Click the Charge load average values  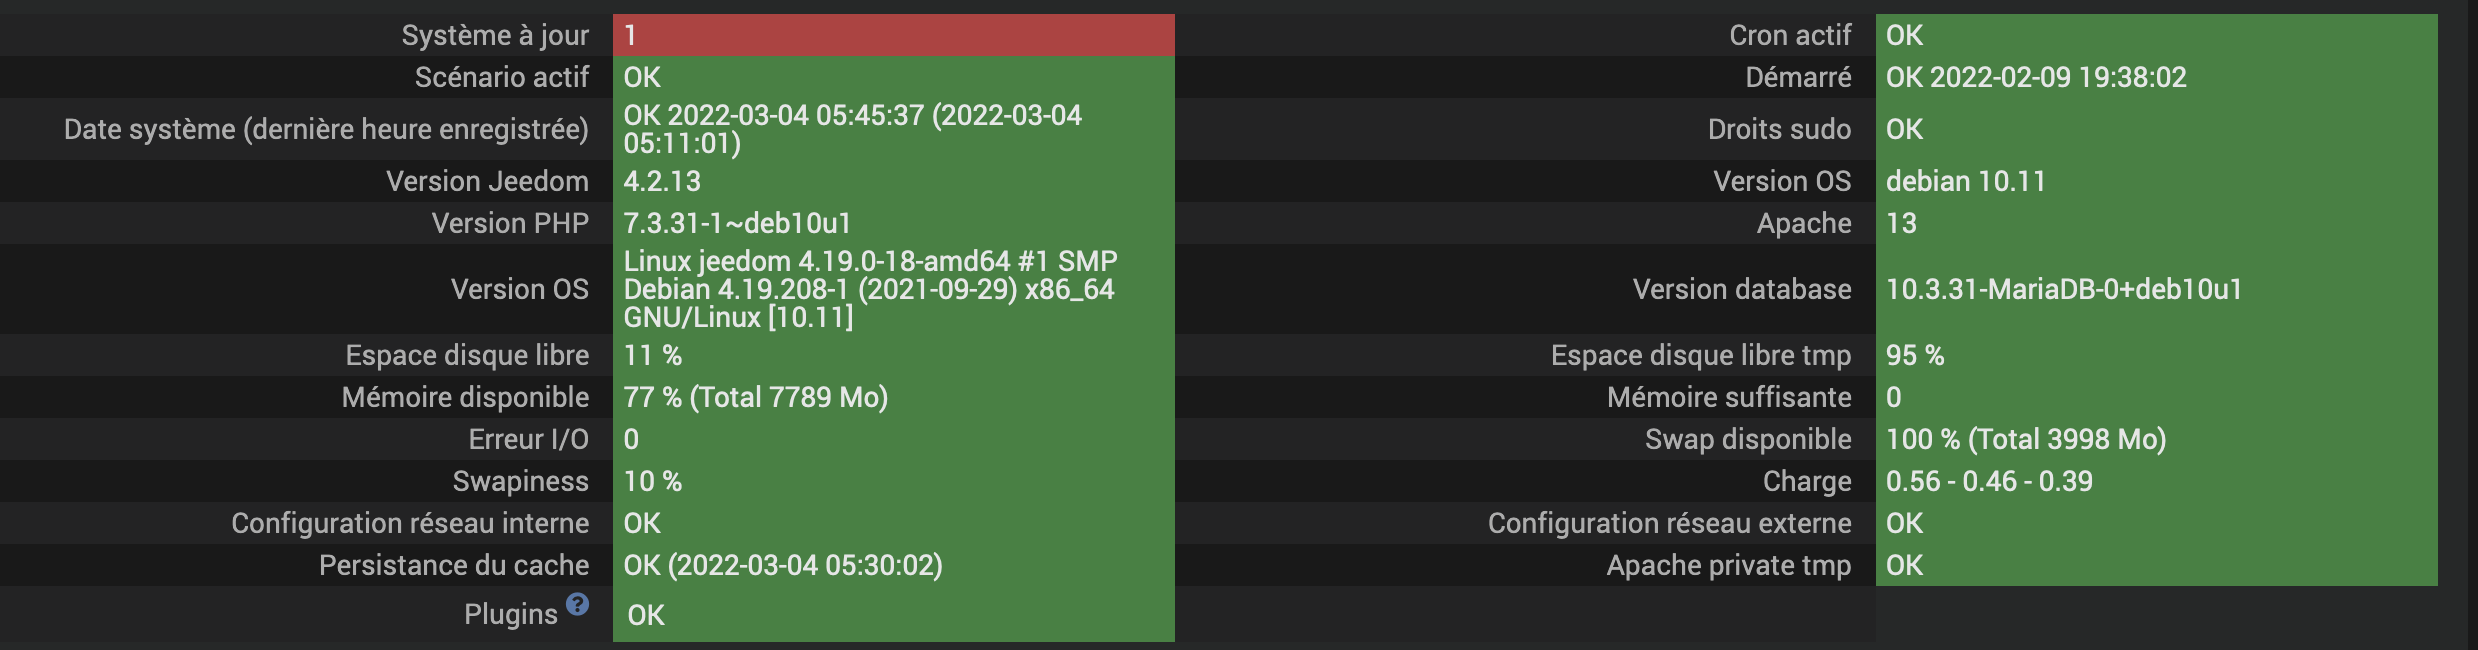pyautogui.click(x=1989, y=481)
